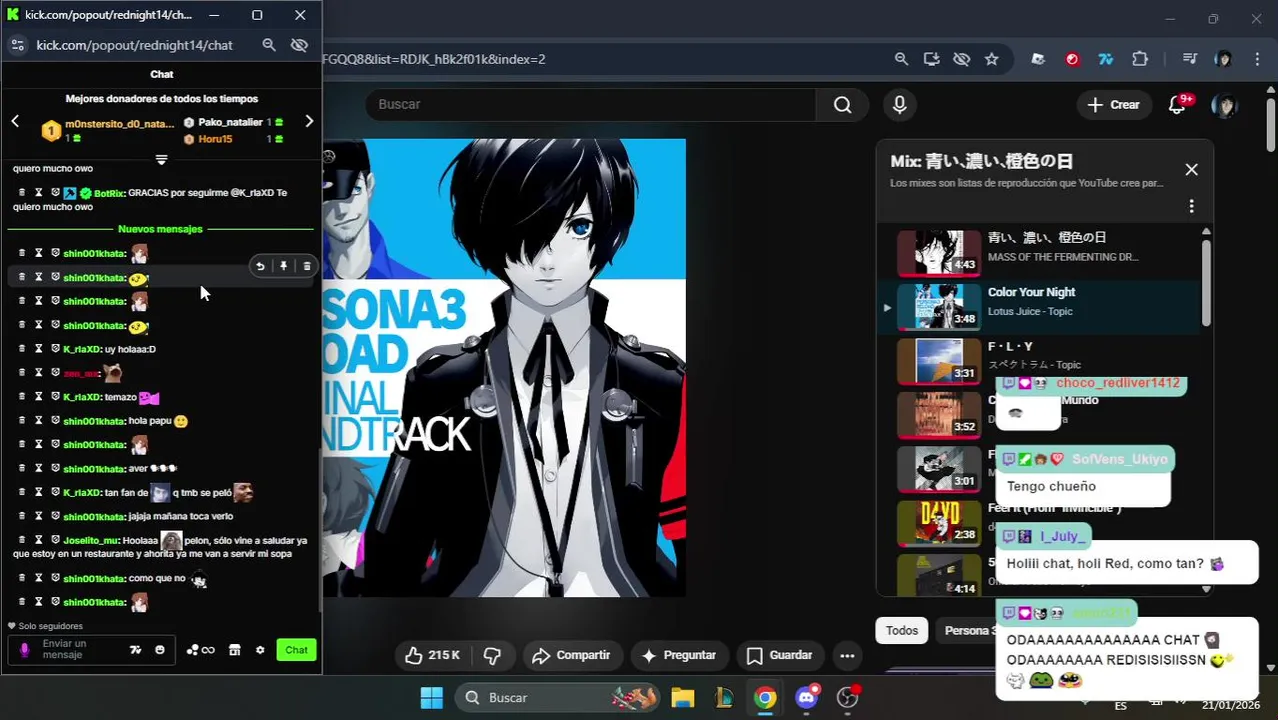
Task: Open emoji picker in chat input
Action: point(160,650)
